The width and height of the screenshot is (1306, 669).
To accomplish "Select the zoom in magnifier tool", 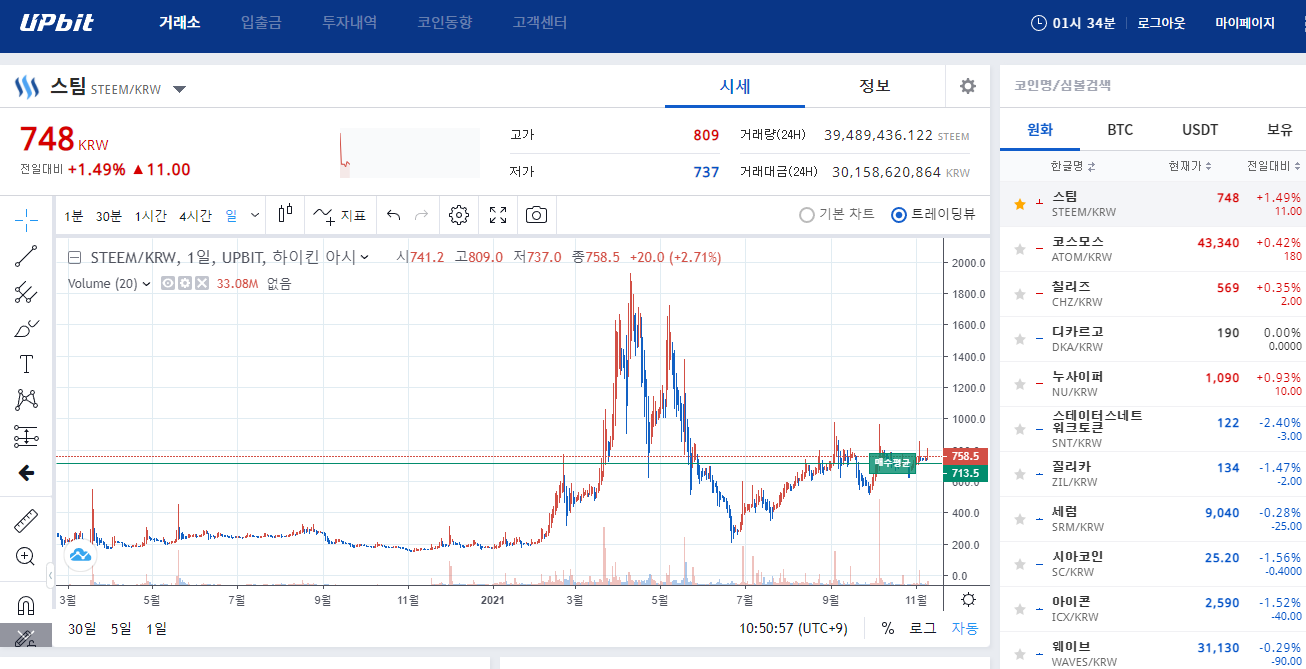I will pyautogui.click(x=27, y=556).
